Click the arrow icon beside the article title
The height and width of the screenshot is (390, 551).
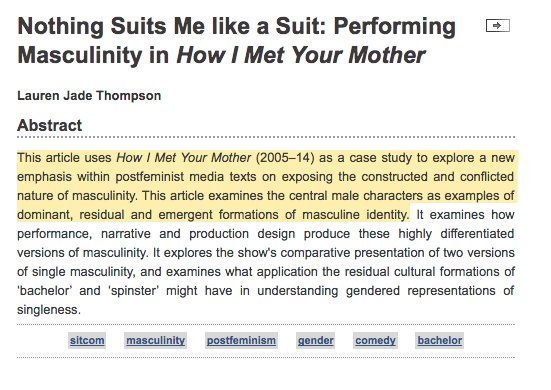coord(498,26)
